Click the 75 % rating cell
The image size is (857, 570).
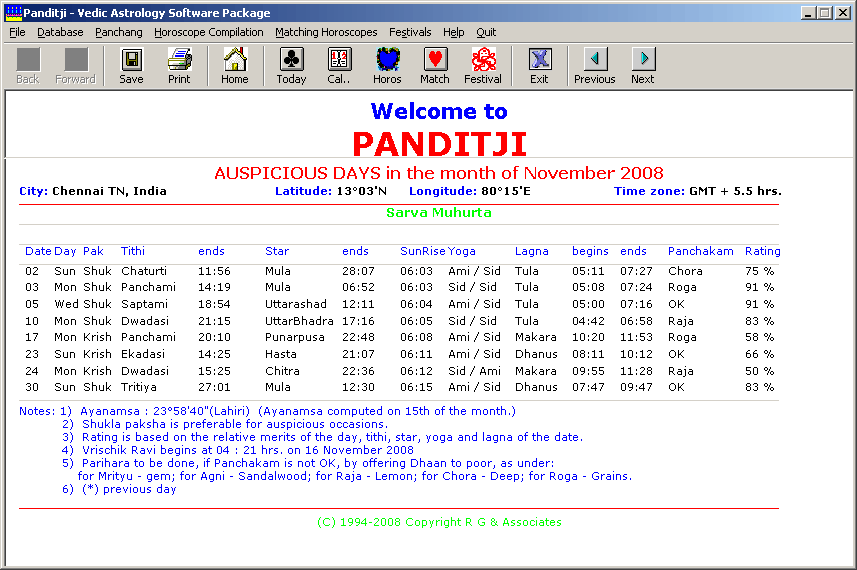760,271
